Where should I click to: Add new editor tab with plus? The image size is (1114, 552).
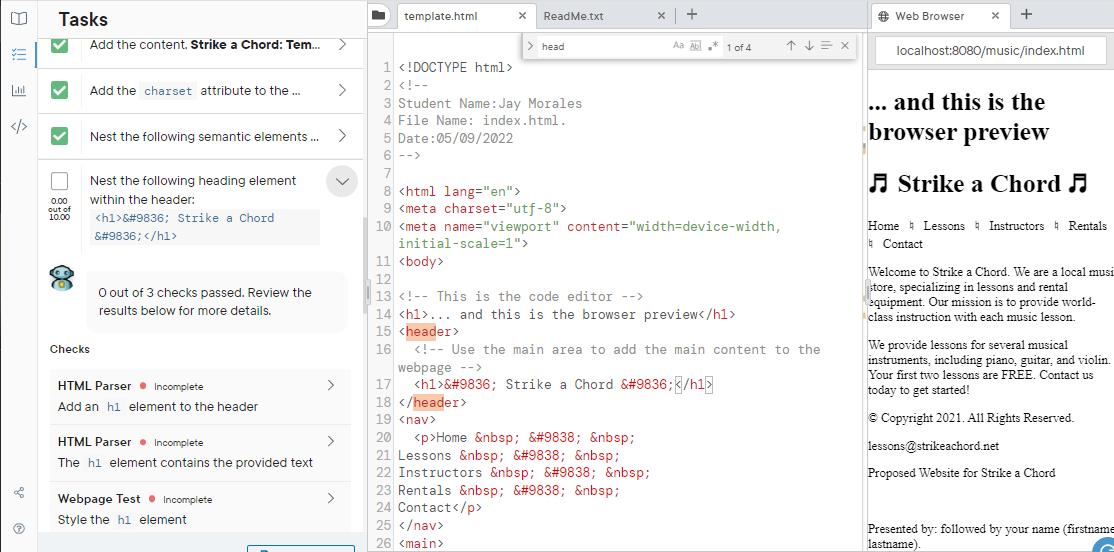coord(692,14)
